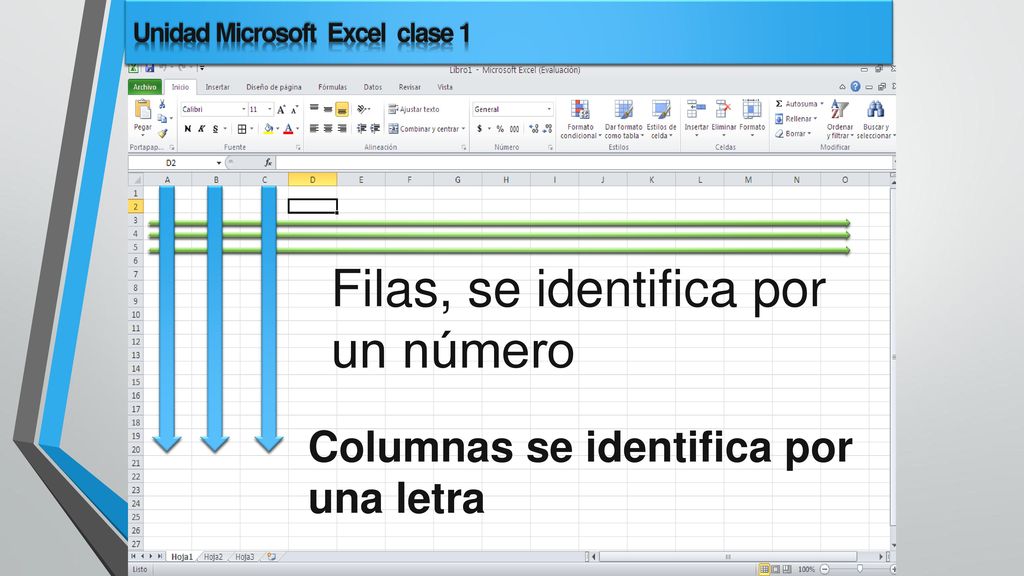
Task: Click the Save icon in quick access toolbar
Action: coord(150,68)
